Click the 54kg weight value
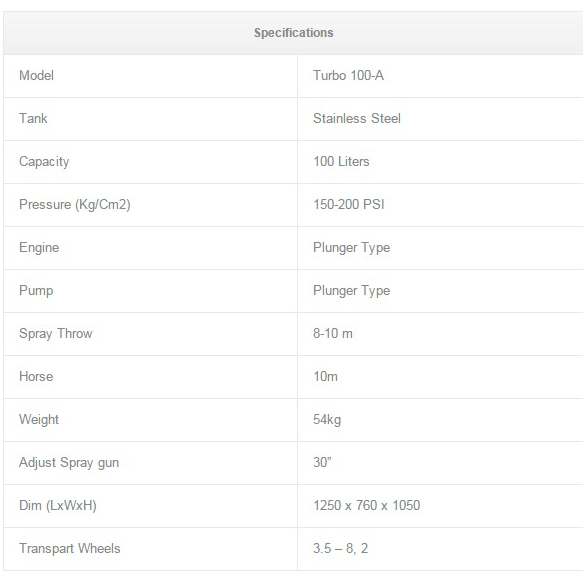Screen dimensions: 583x579 tap(327, 420)
